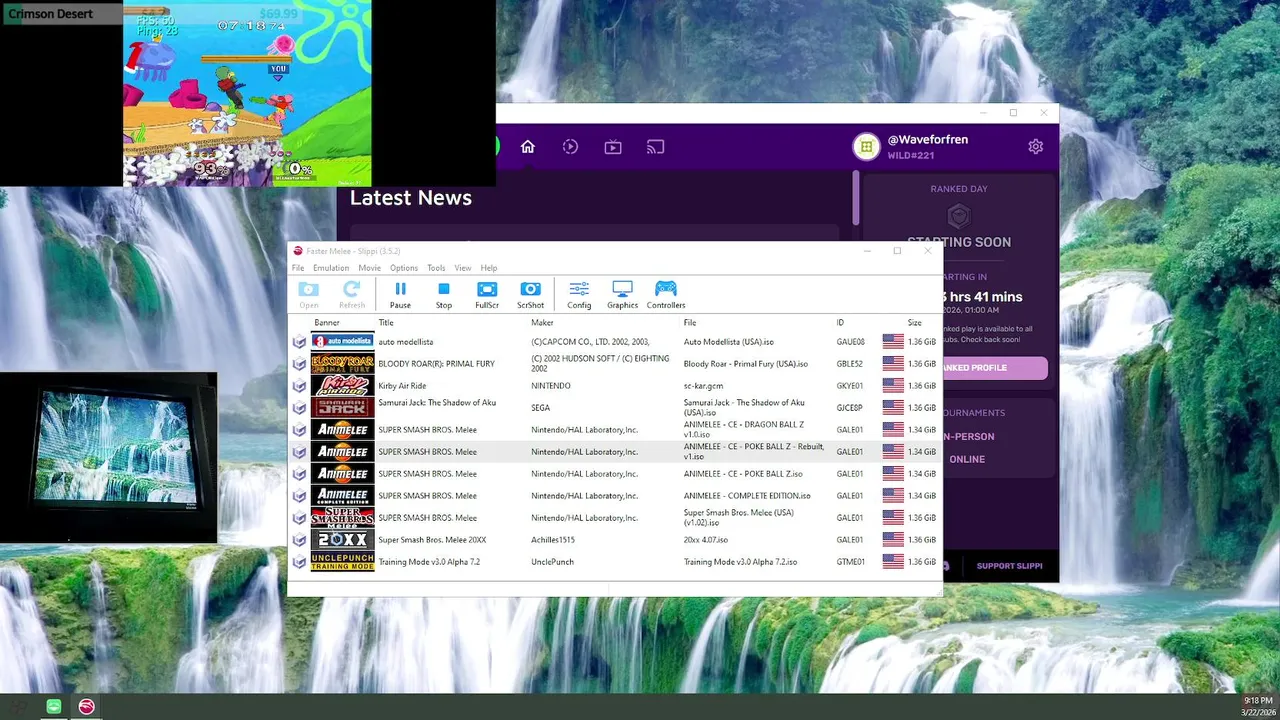Click the UnclePunch Training Mode banner
This screenshot has height=720, width=1280.
click(343, 562)
